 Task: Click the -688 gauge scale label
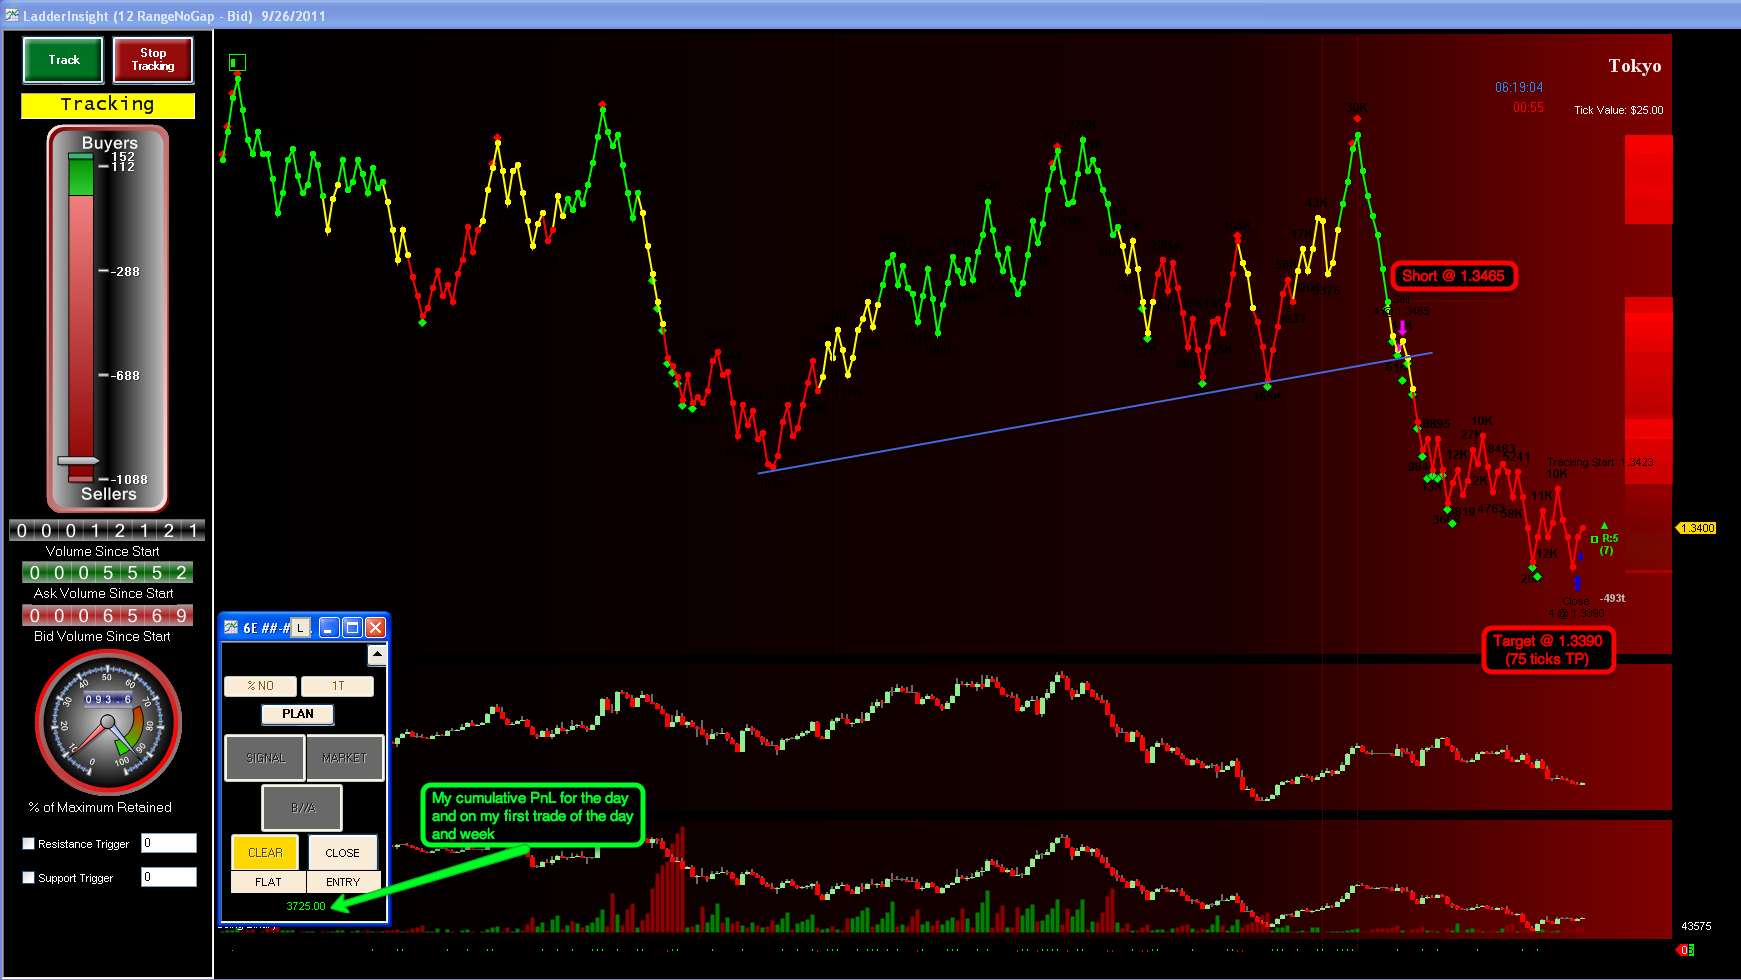pyautogui.click(x=125, y=375)
